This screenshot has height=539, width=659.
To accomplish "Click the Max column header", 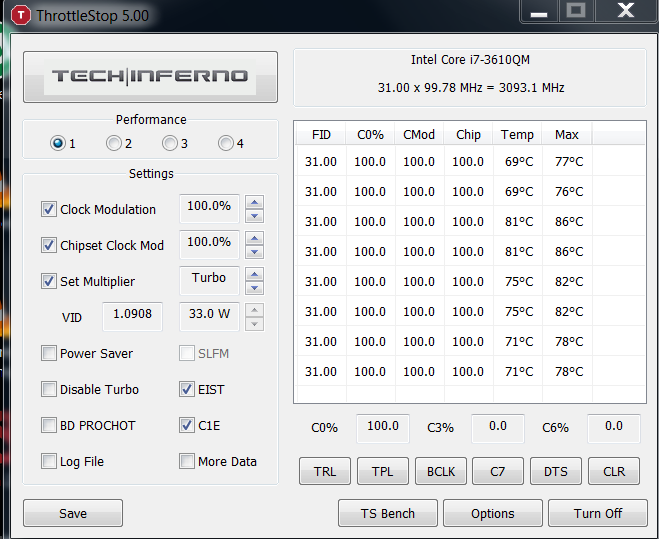I will point(567,135).
